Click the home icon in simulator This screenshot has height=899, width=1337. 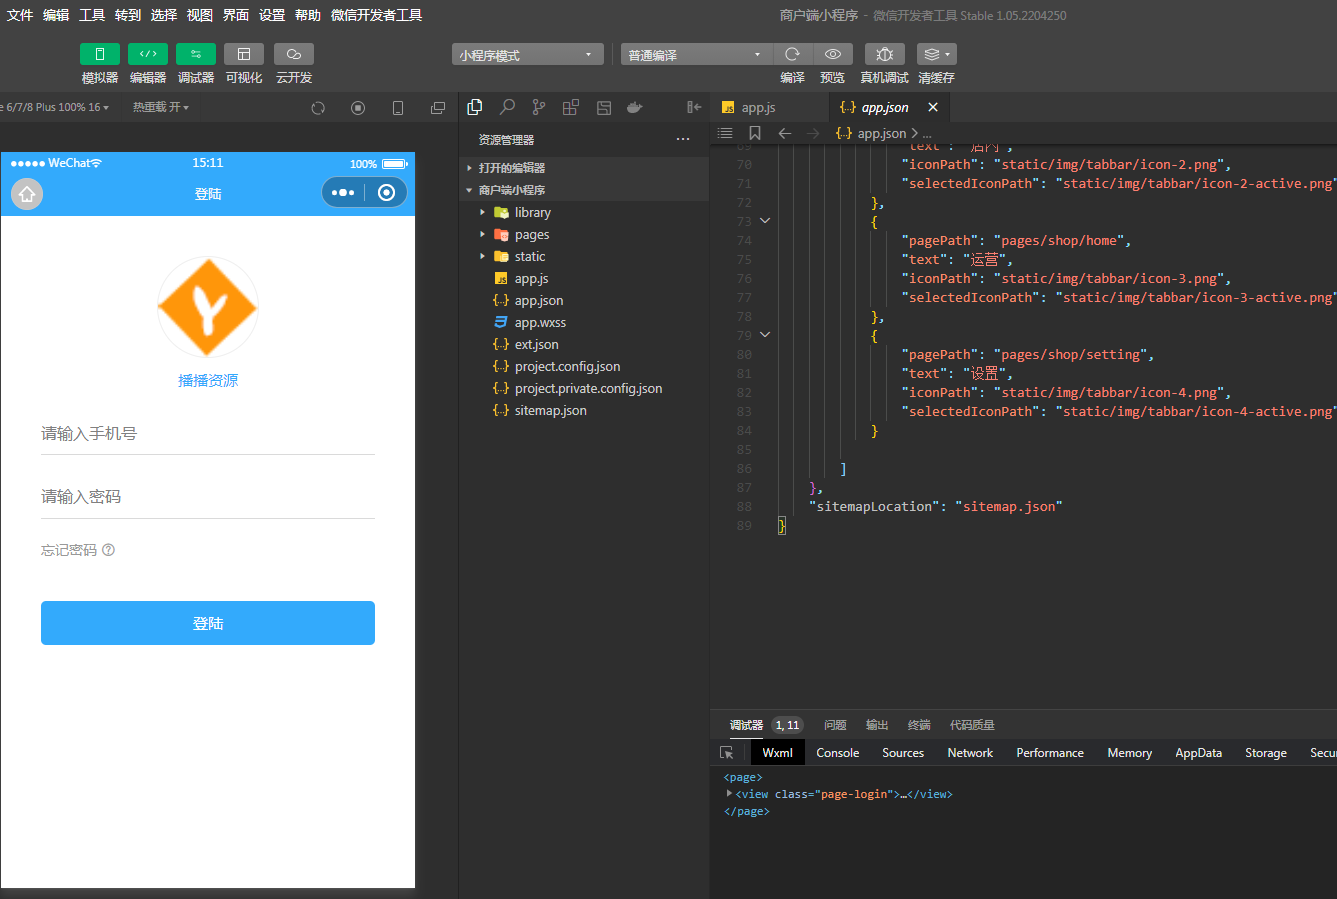(x=27, y=194)
